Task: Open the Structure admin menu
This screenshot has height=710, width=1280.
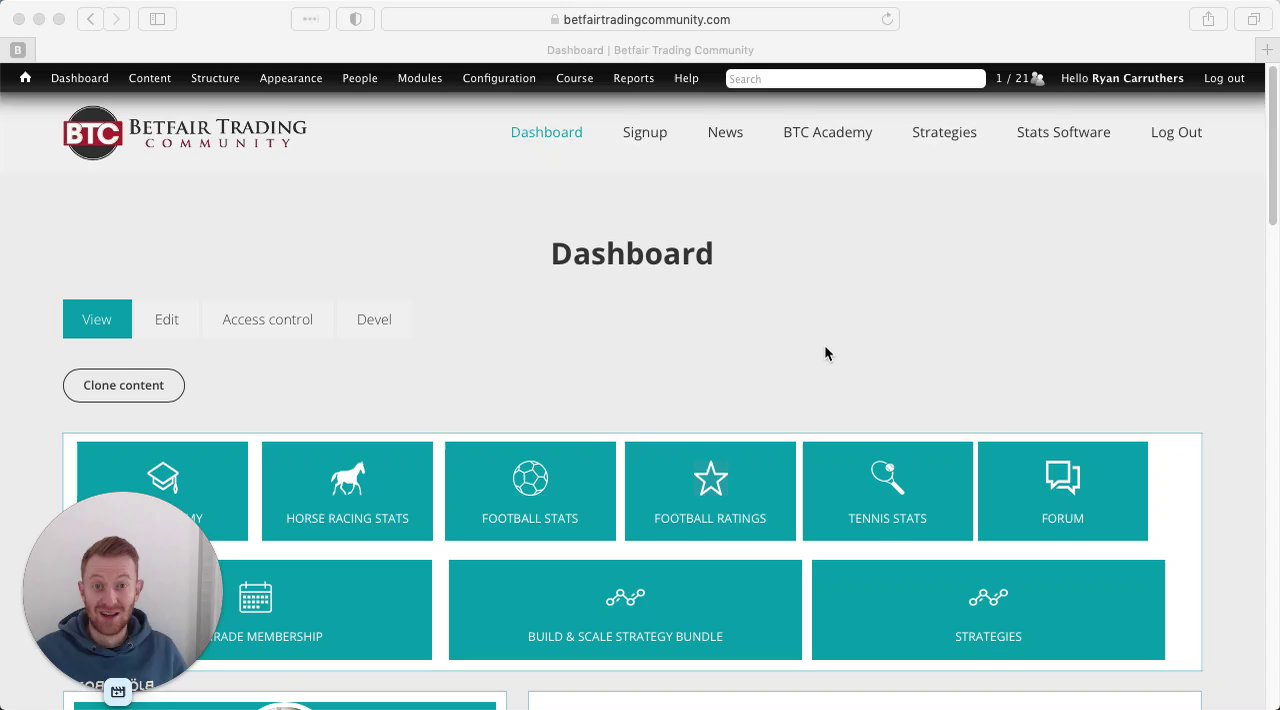Action: coord(215,78)
